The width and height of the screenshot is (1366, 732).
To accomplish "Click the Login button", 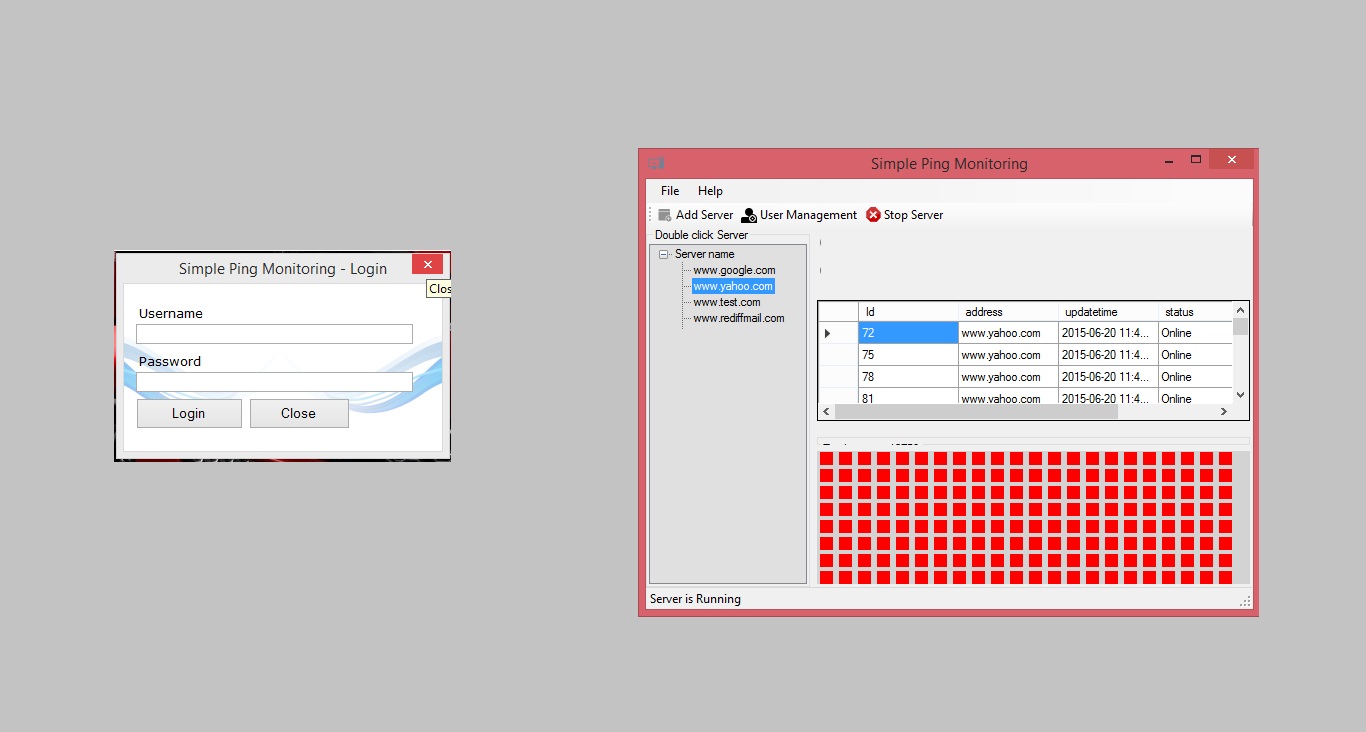I will (189, 414).
